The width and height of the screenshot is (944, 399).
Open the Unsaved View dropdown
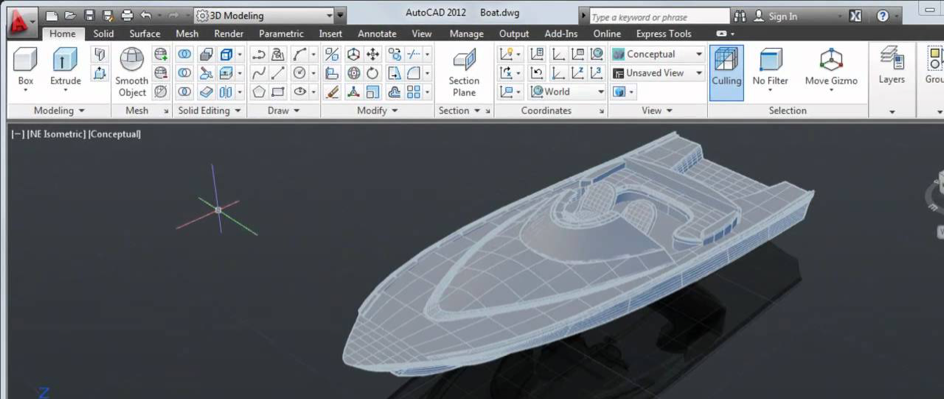click(657, 73)
